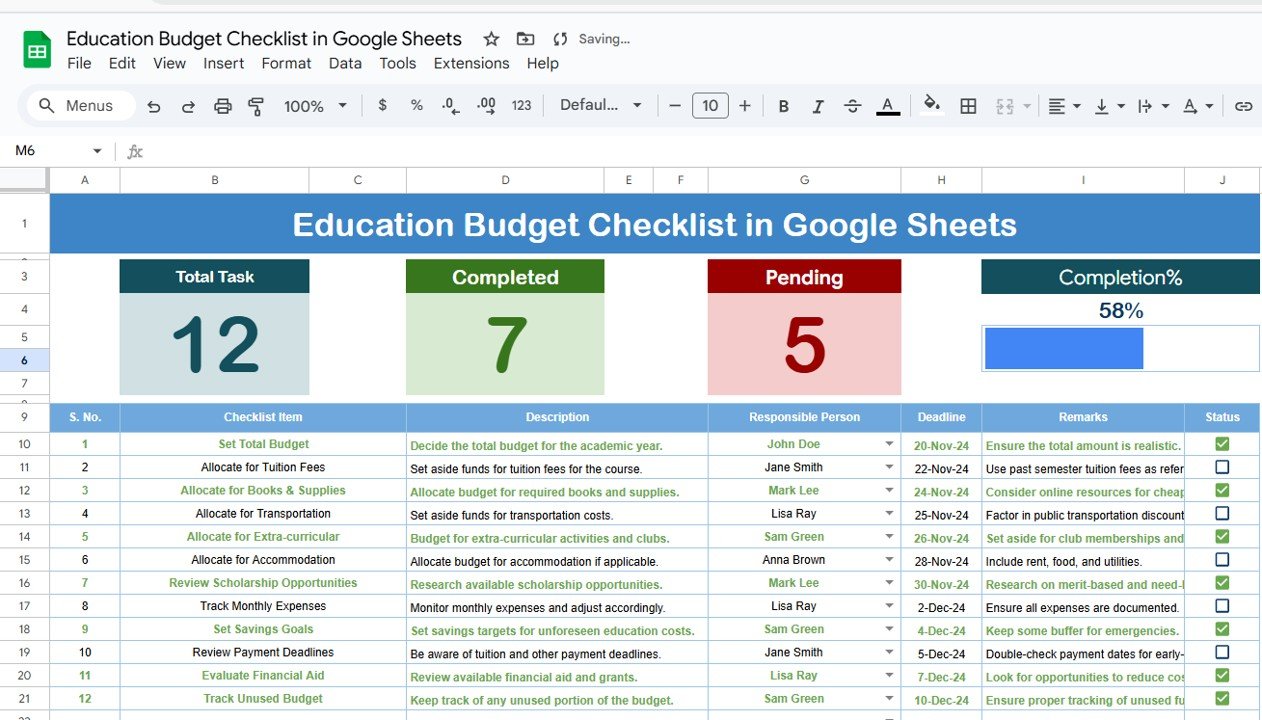Check status for Allocate for Transportation

pyautogui.click(x=1222, y=513)
